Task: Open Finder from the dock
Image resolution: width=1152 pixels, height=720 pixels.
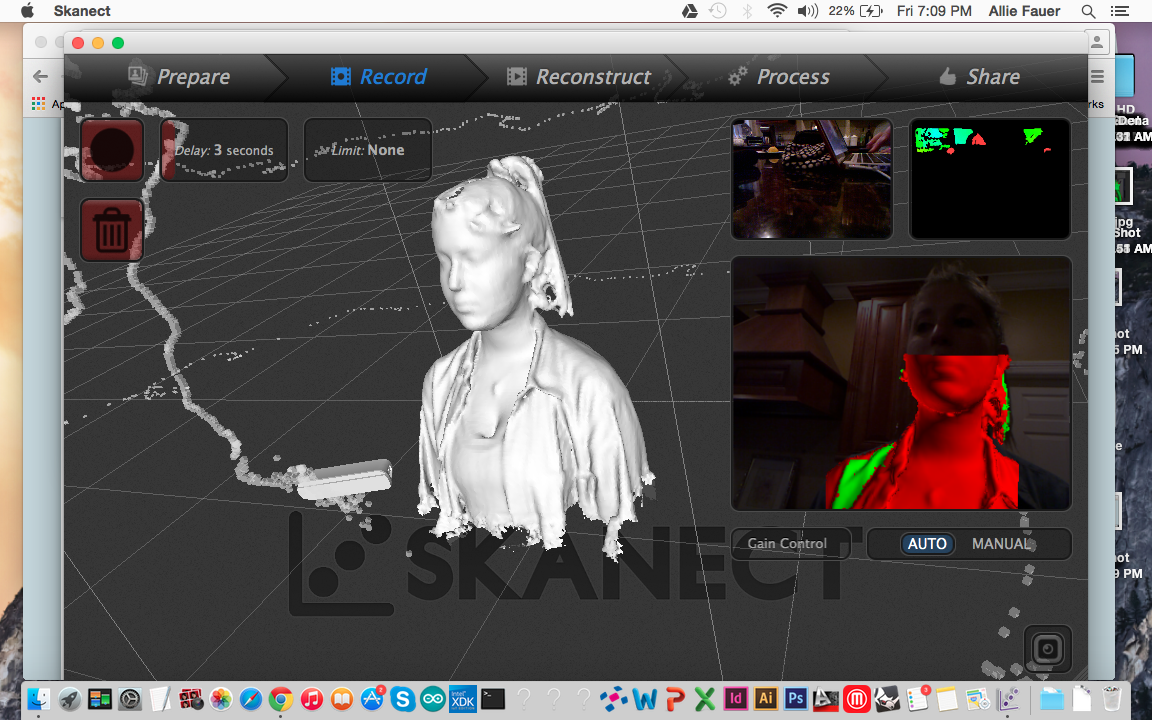Action: coord(38,699)
